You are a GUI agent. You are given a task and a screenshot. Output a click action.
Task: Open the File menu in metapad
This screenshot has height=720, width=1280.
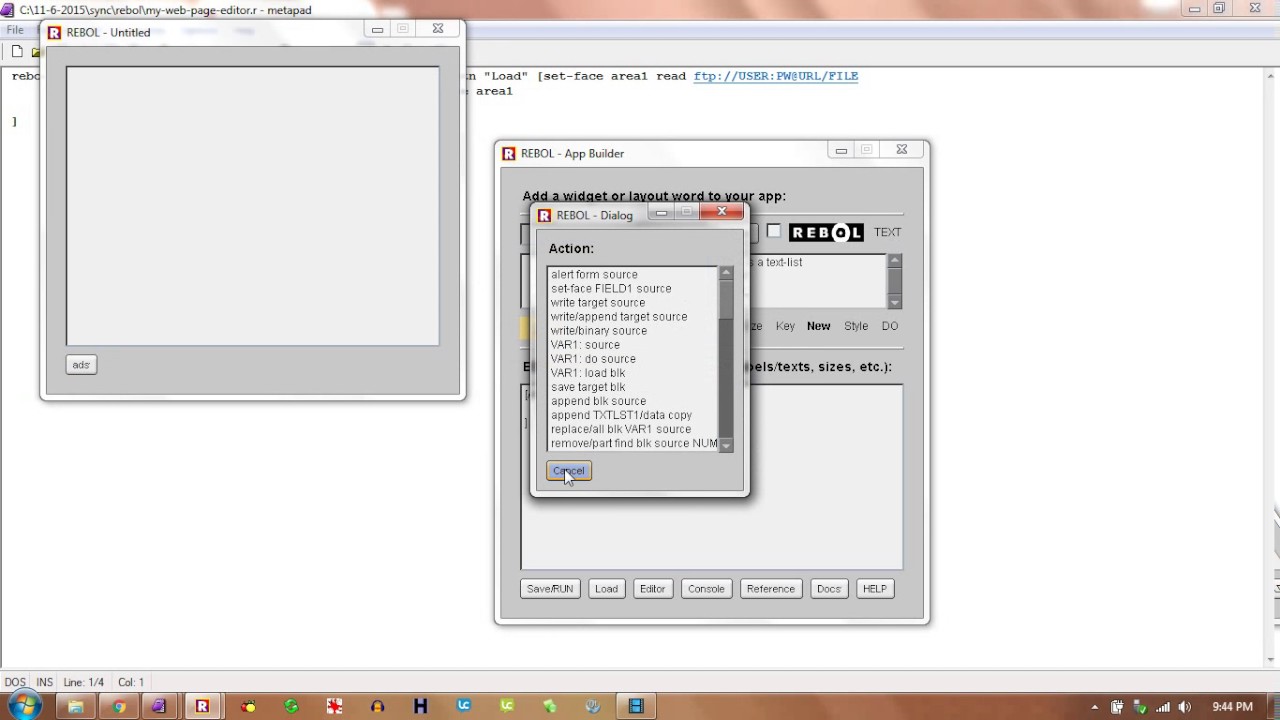15,30
